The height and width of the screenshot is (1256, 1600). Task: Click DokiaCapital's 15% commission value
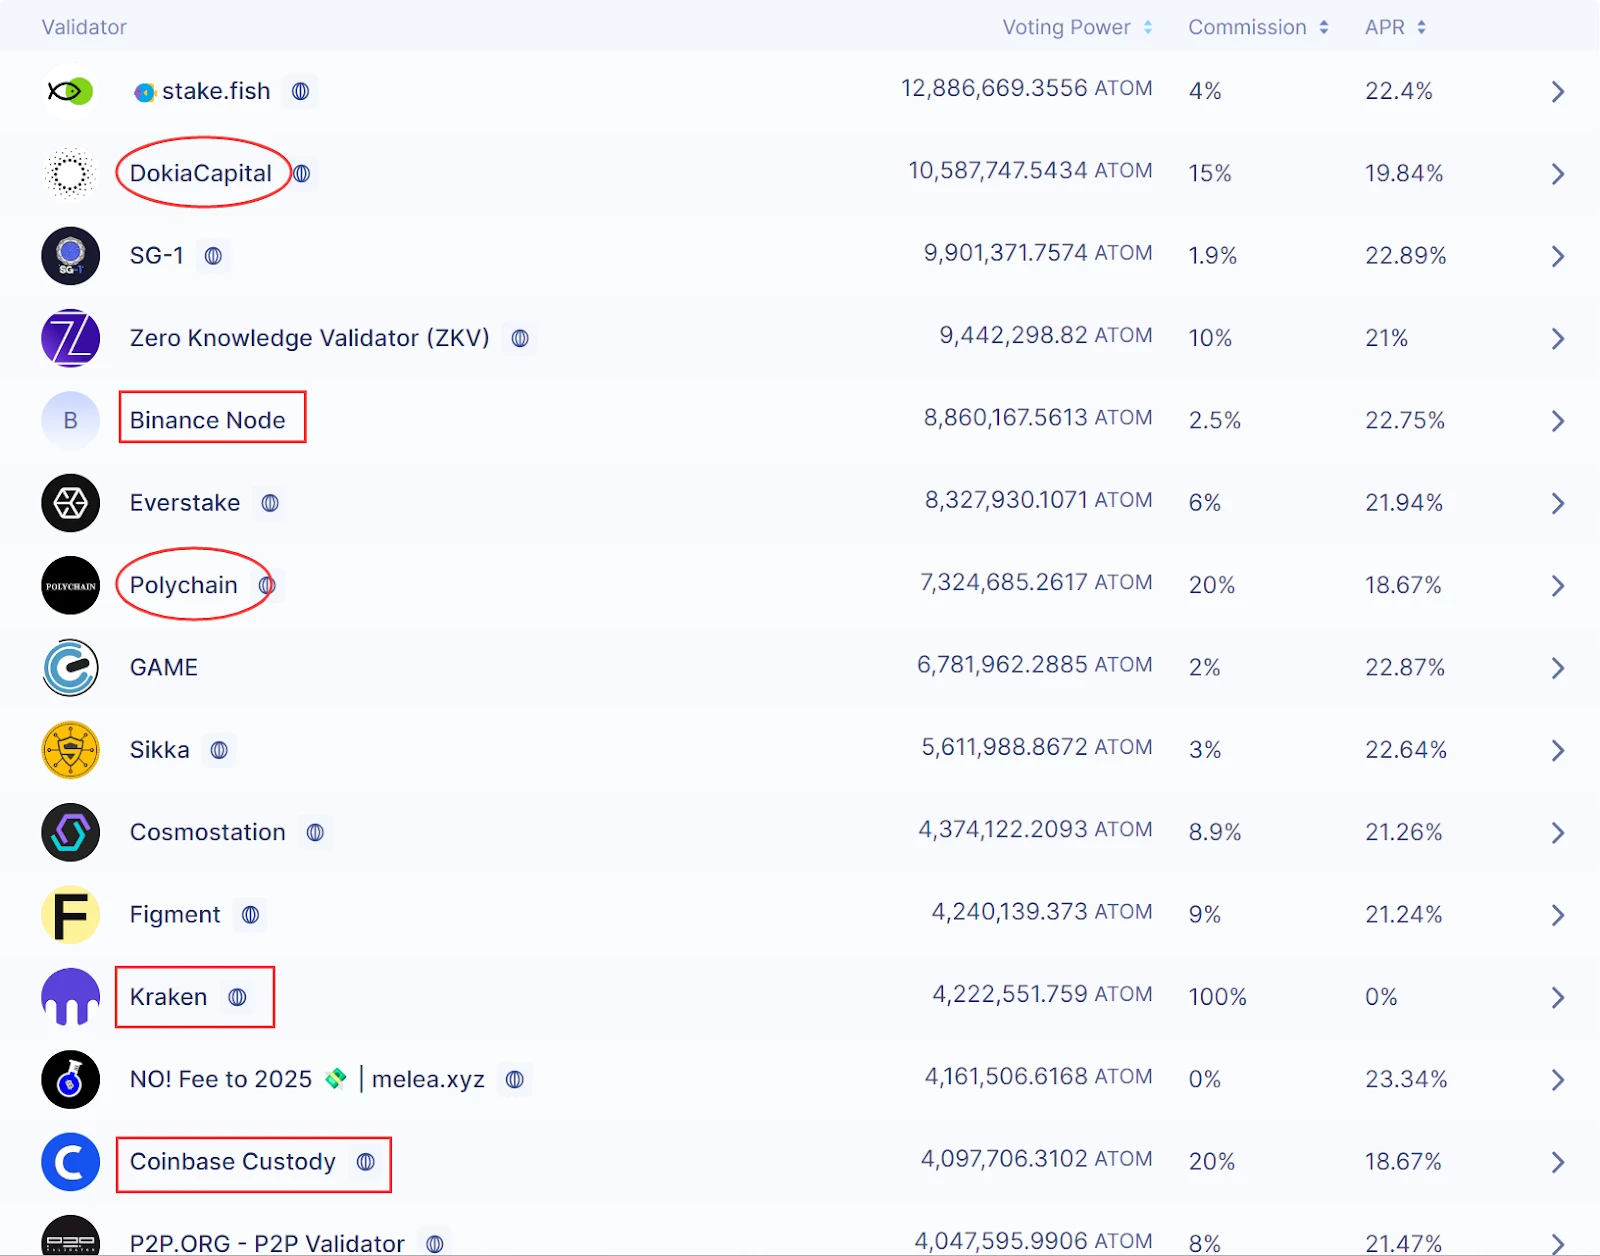click(x=1210, y=174)
